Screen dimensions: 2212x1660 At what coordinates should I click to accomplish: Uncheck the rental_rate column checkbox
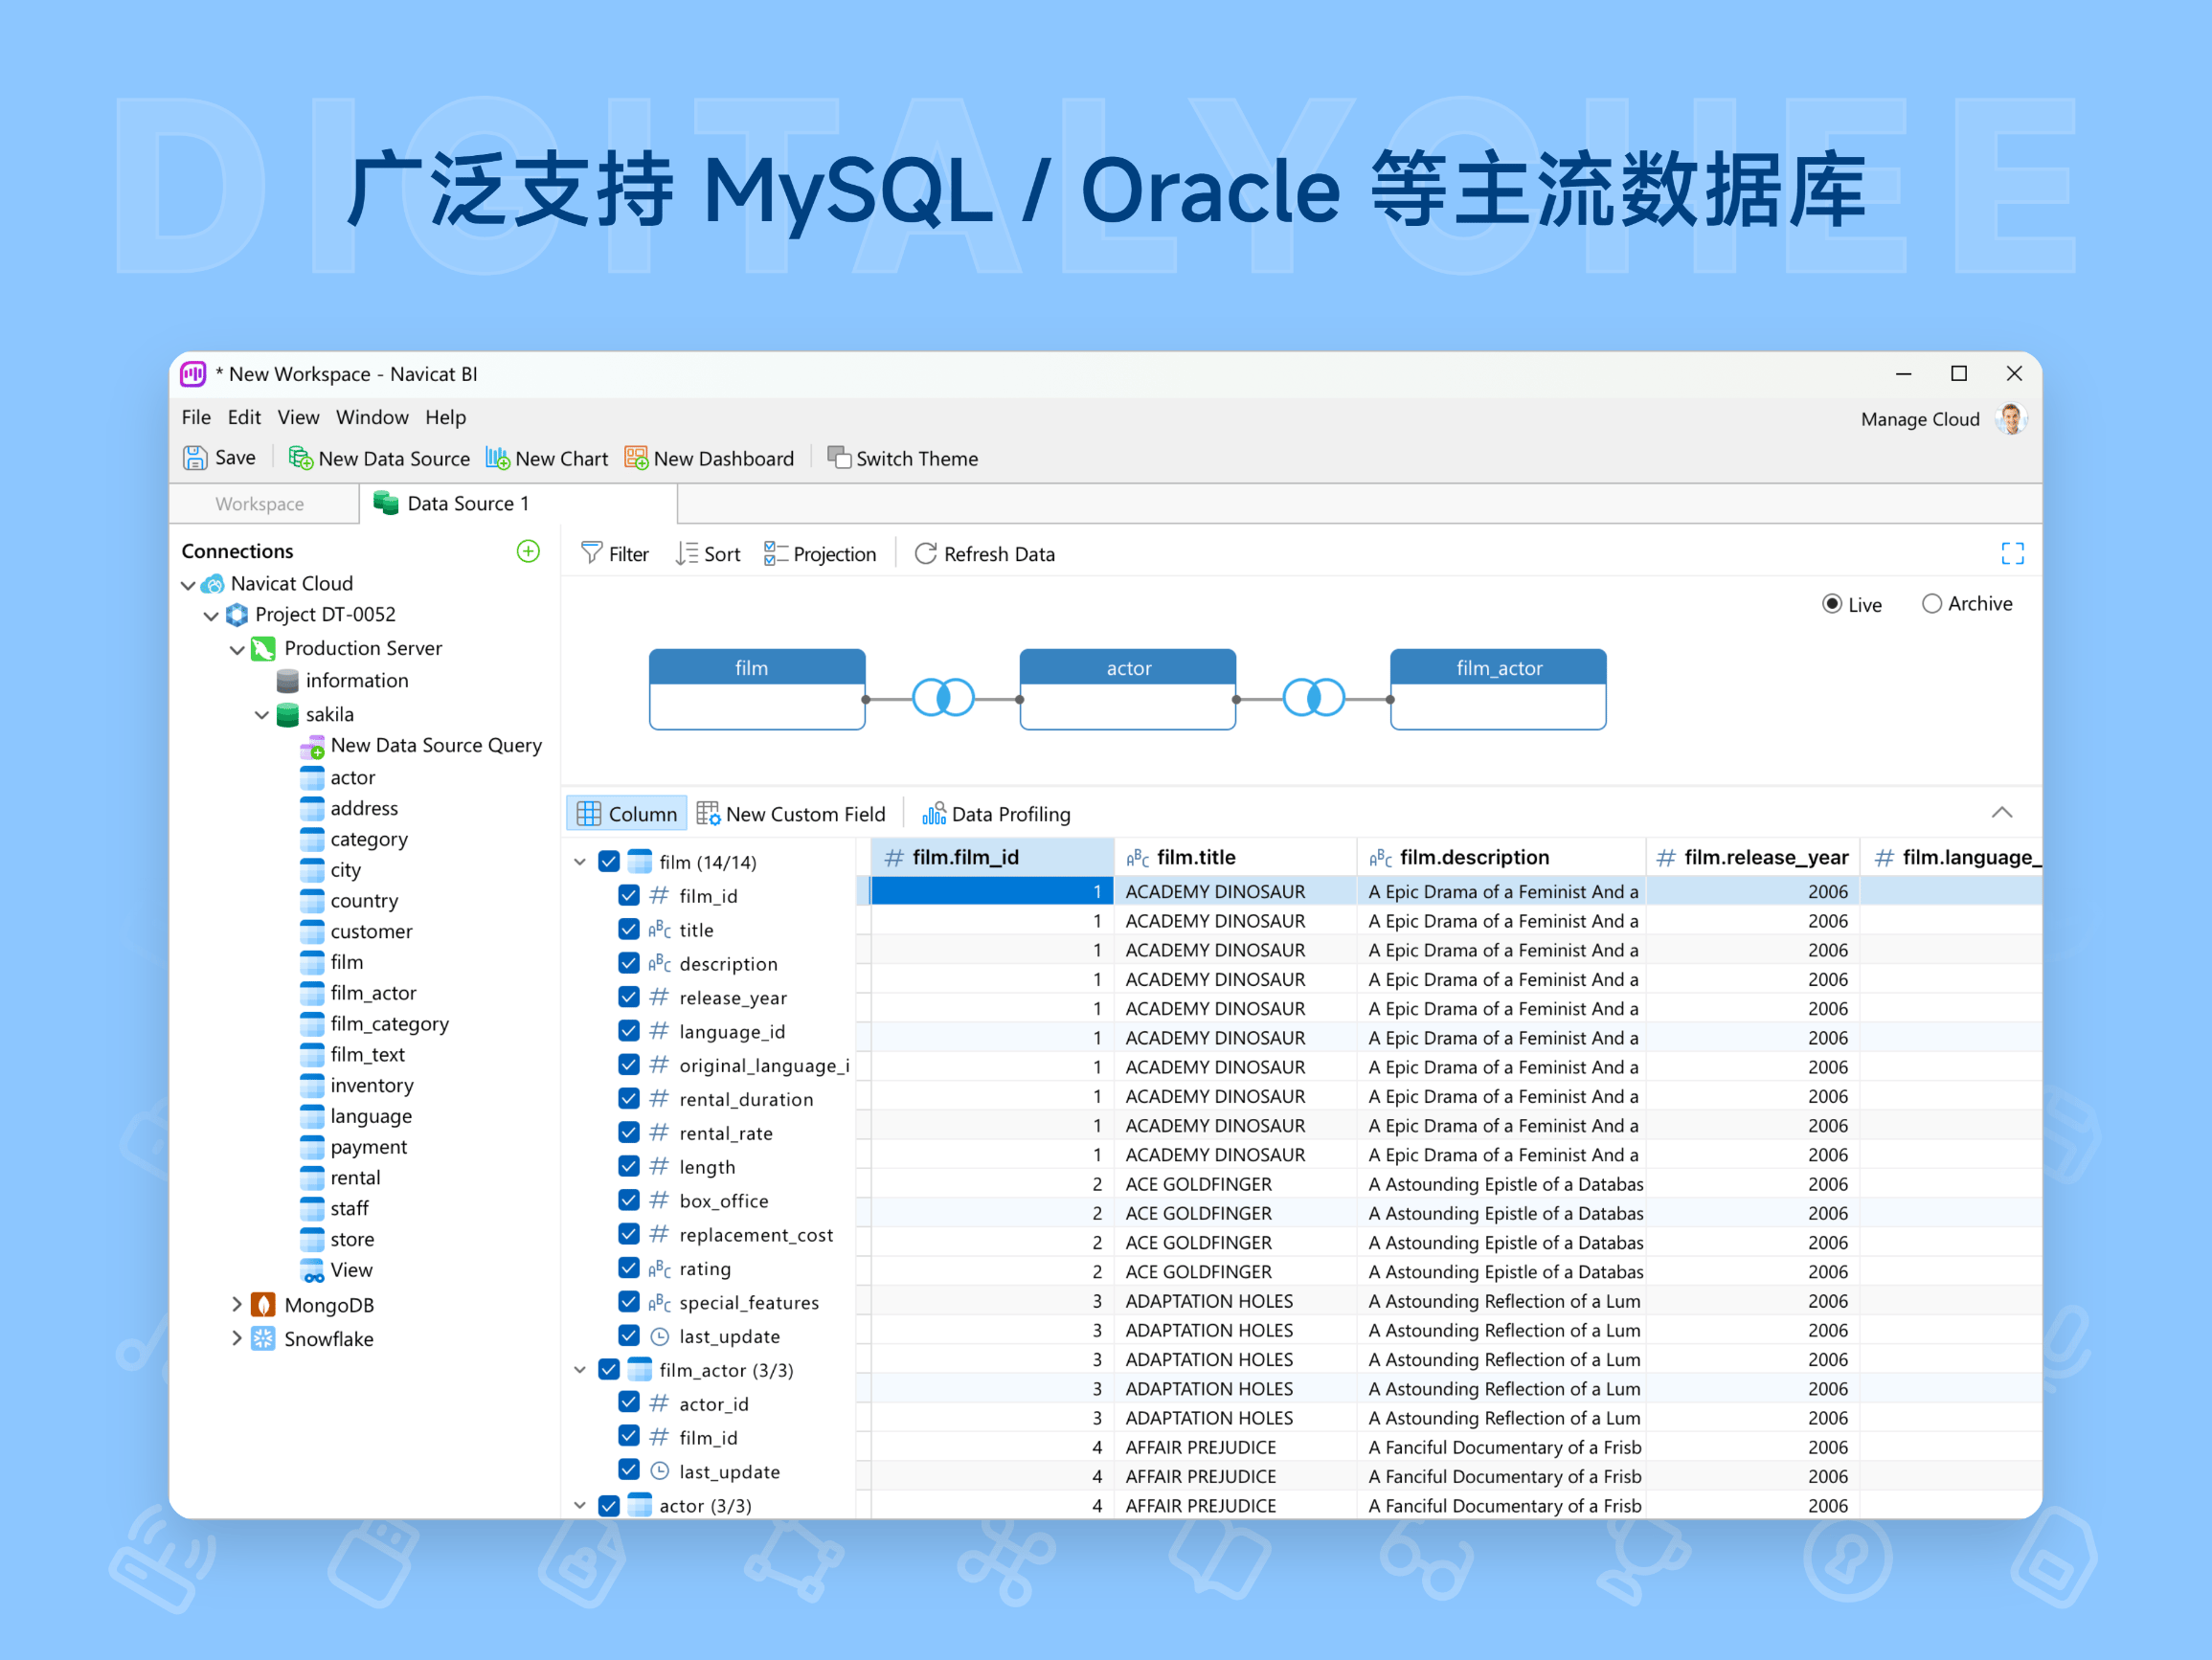click(628, 1132)
